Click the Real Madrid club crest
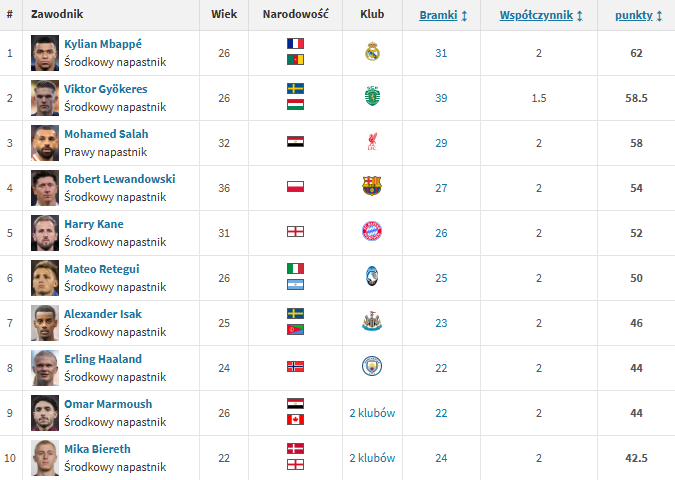The width and height of the screenshot is (675, 480). [x=372, y=52]
